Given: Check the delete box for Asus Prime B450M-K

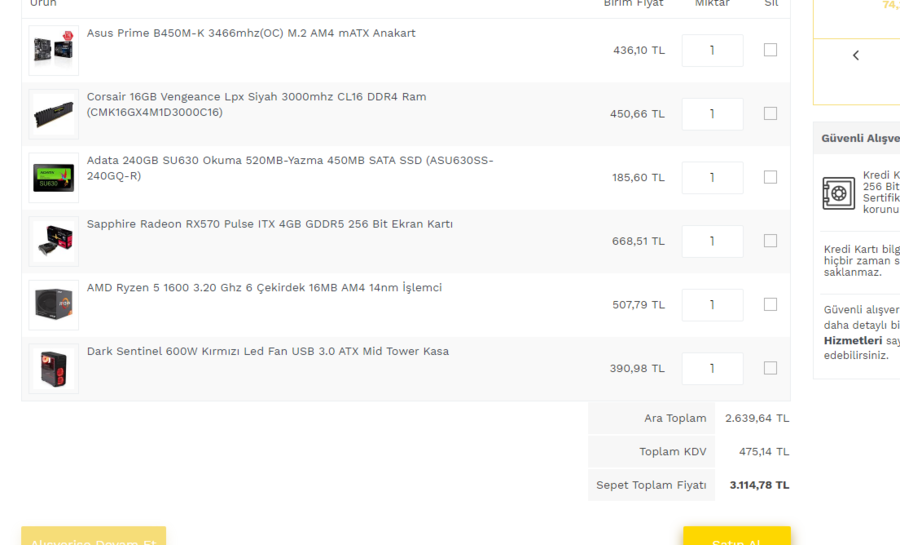Looking at the screenshot, I should click(x=770, y=50).
